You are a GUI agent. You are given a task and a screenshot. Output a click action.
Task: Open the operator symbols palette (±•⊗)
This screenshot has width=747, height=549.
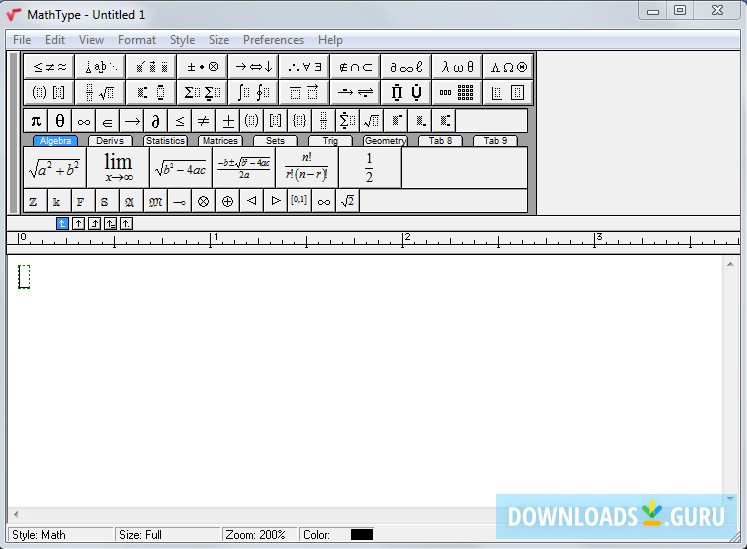[202, 67]
